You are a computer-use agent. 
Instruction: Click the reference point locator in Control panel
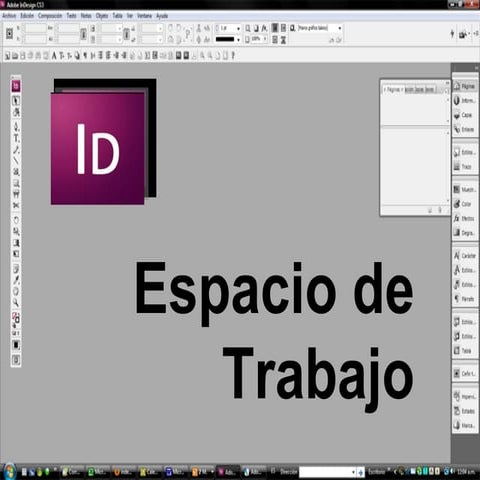9,34
